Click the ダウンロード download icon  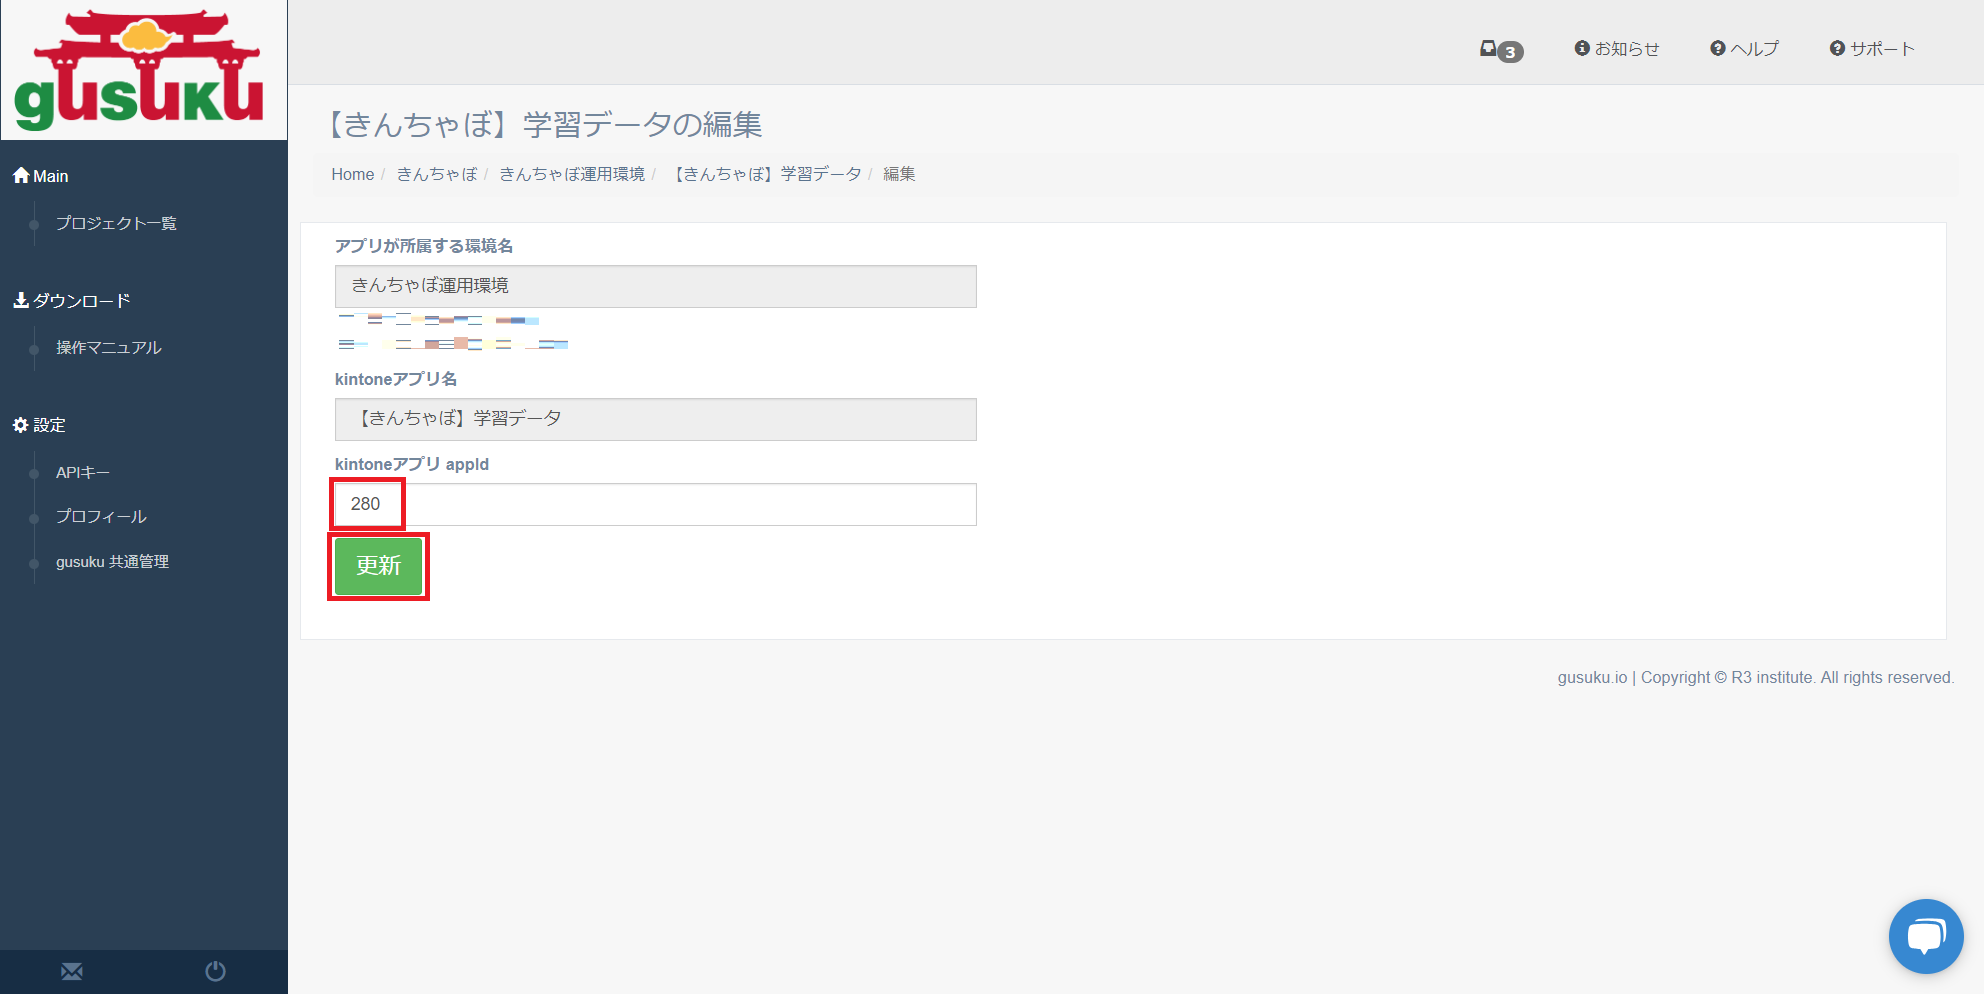[21, 300]
